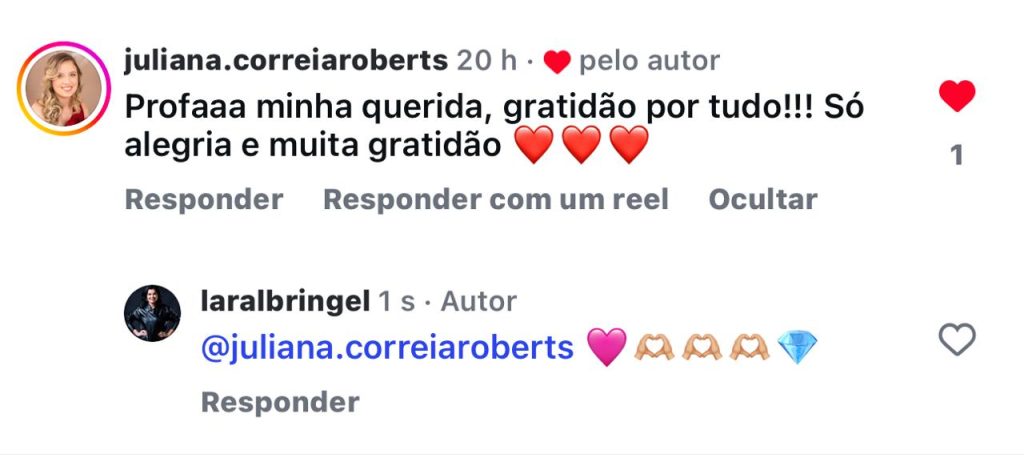View likes via the '1' count

957,155
